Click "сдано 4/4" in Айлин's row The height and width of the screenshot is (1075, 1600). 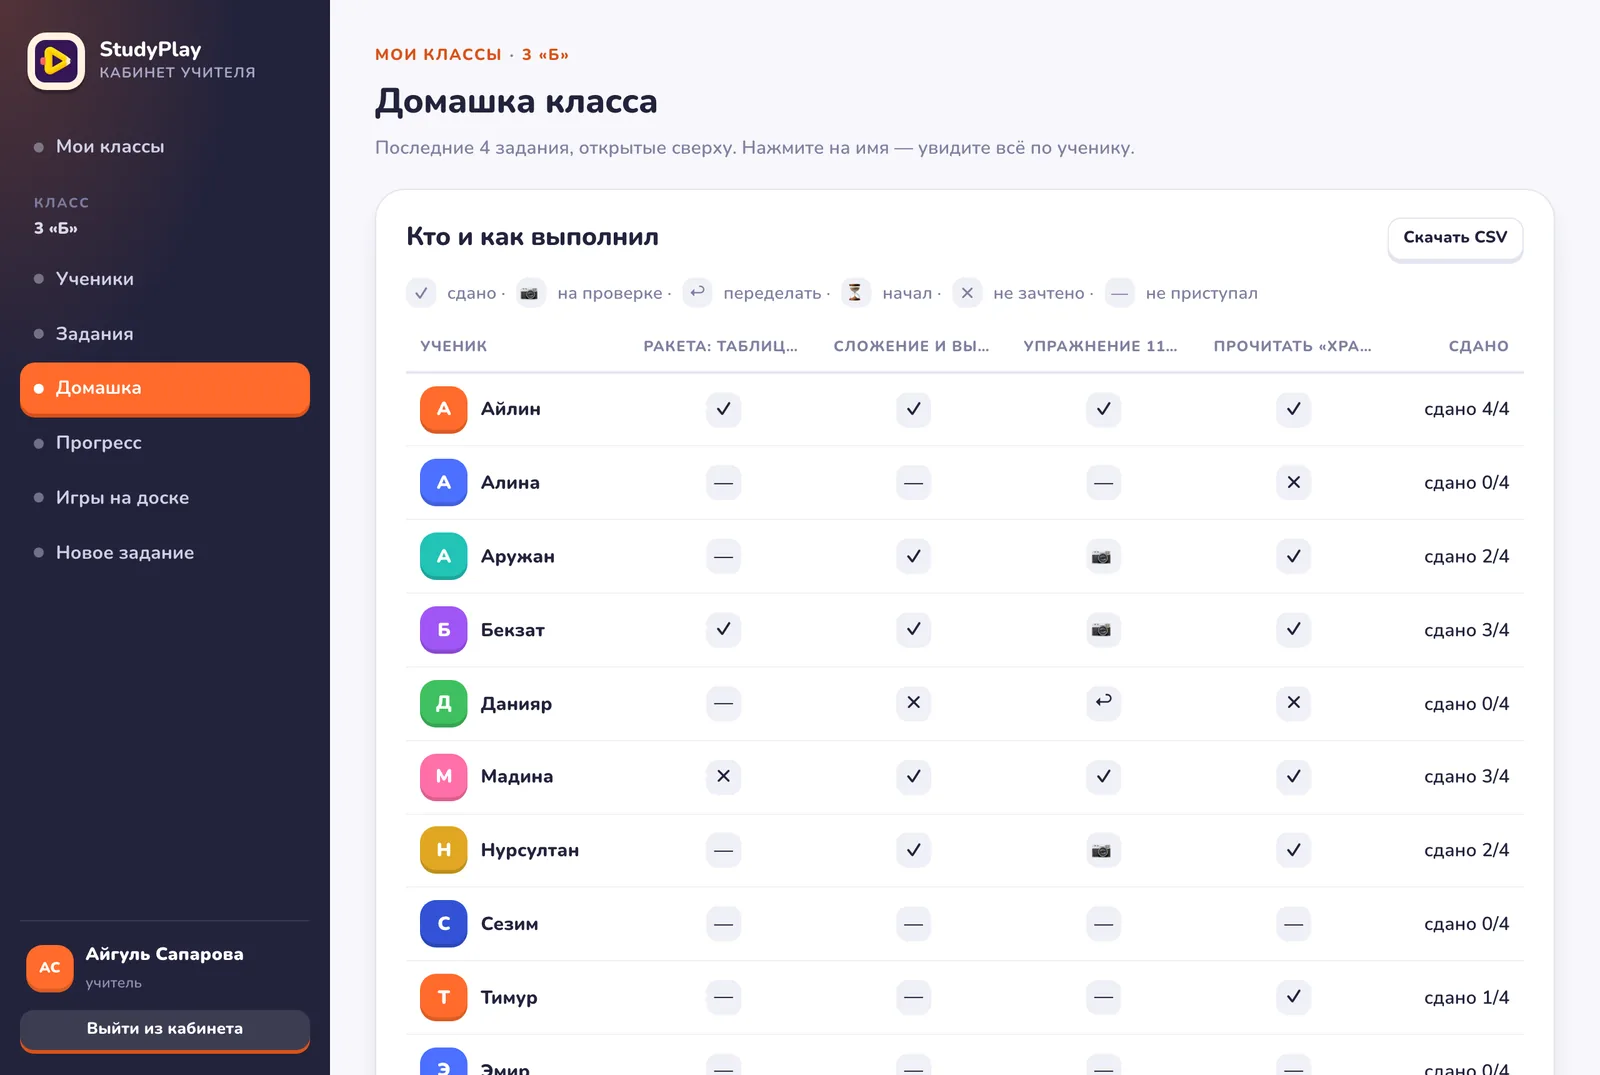pos(1466,409)
